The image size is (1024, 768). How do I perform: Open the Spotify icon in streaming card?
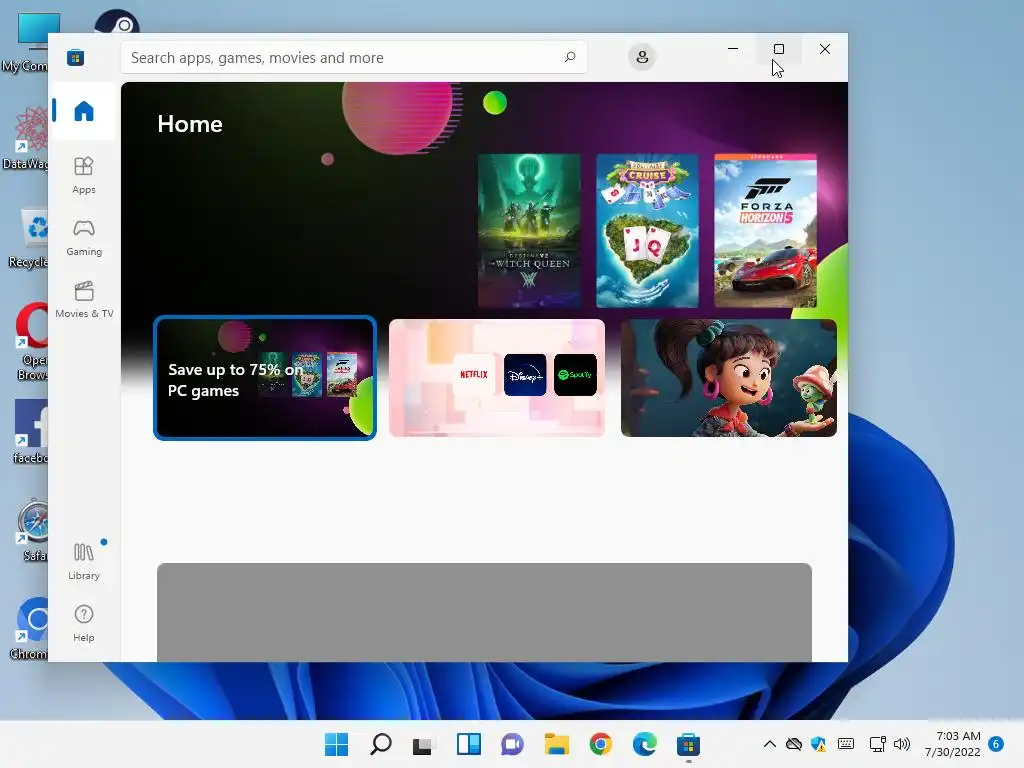(x=575, y=375)
